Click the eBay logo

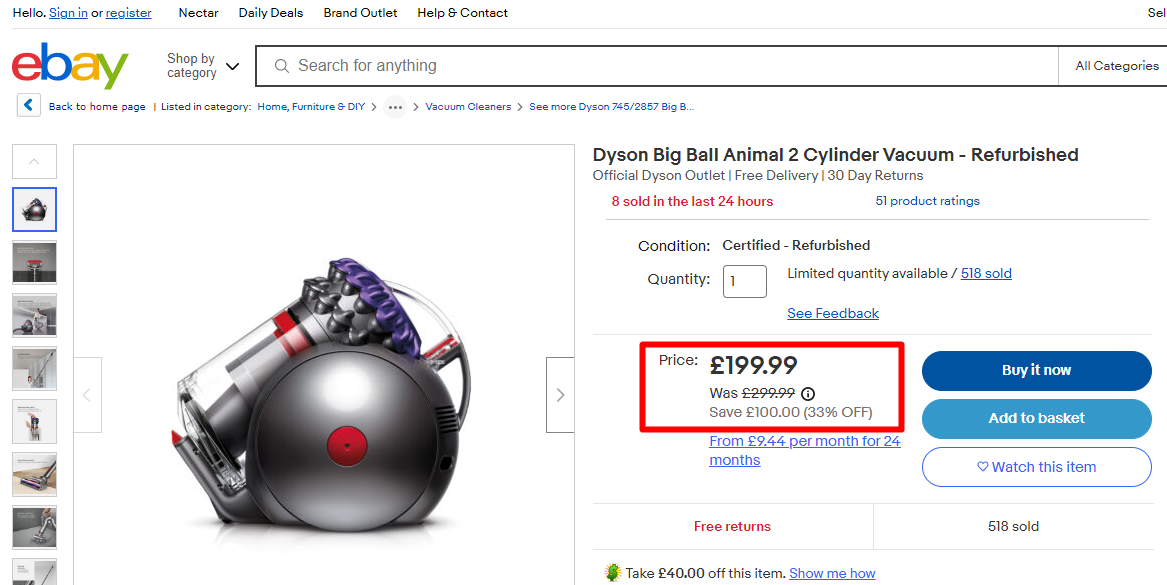click(70, 66)
